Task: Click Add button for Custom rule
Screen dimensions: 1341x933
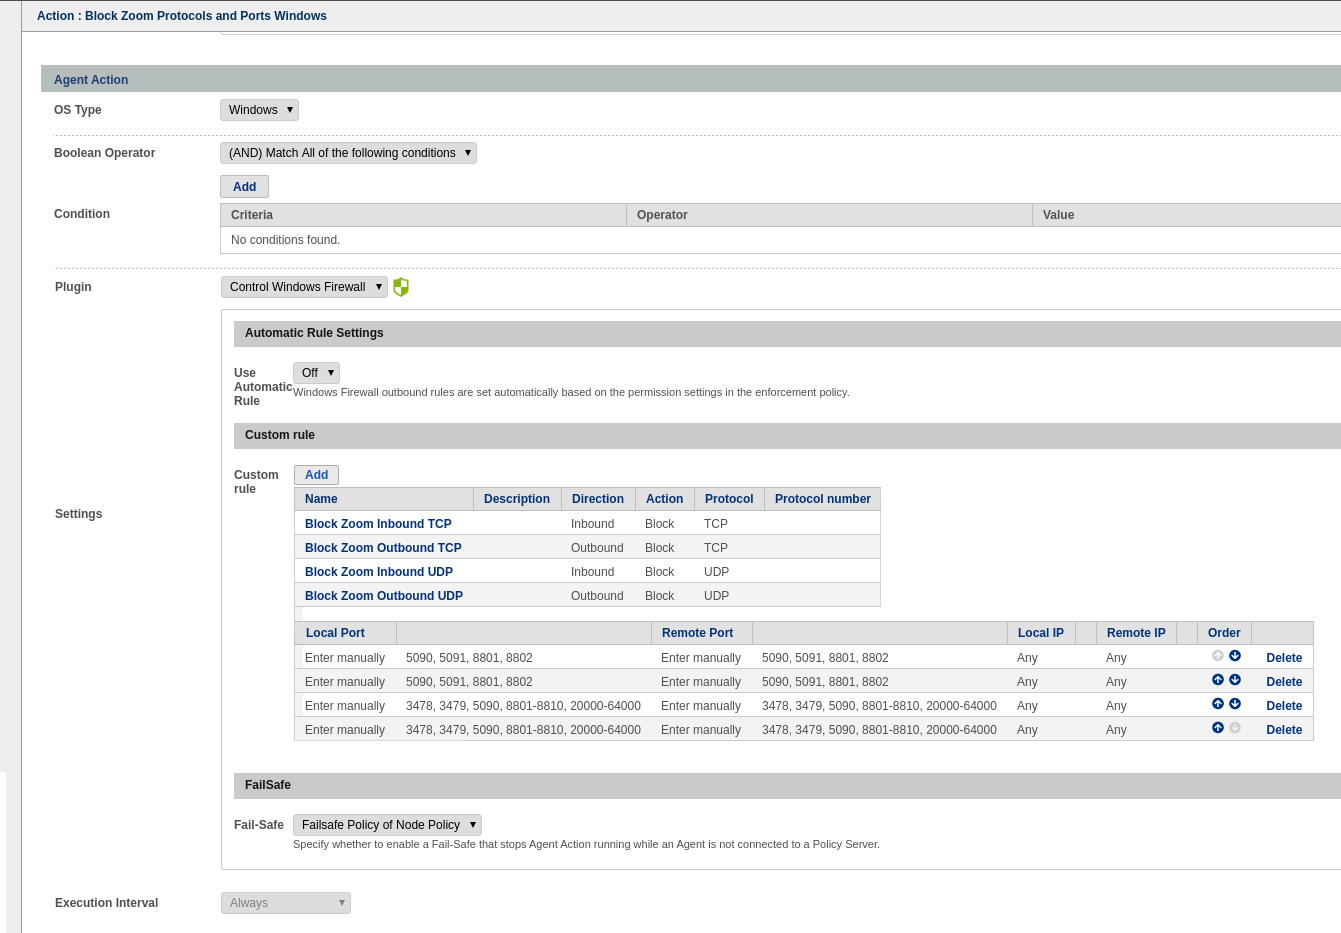Action: [316, 475]
